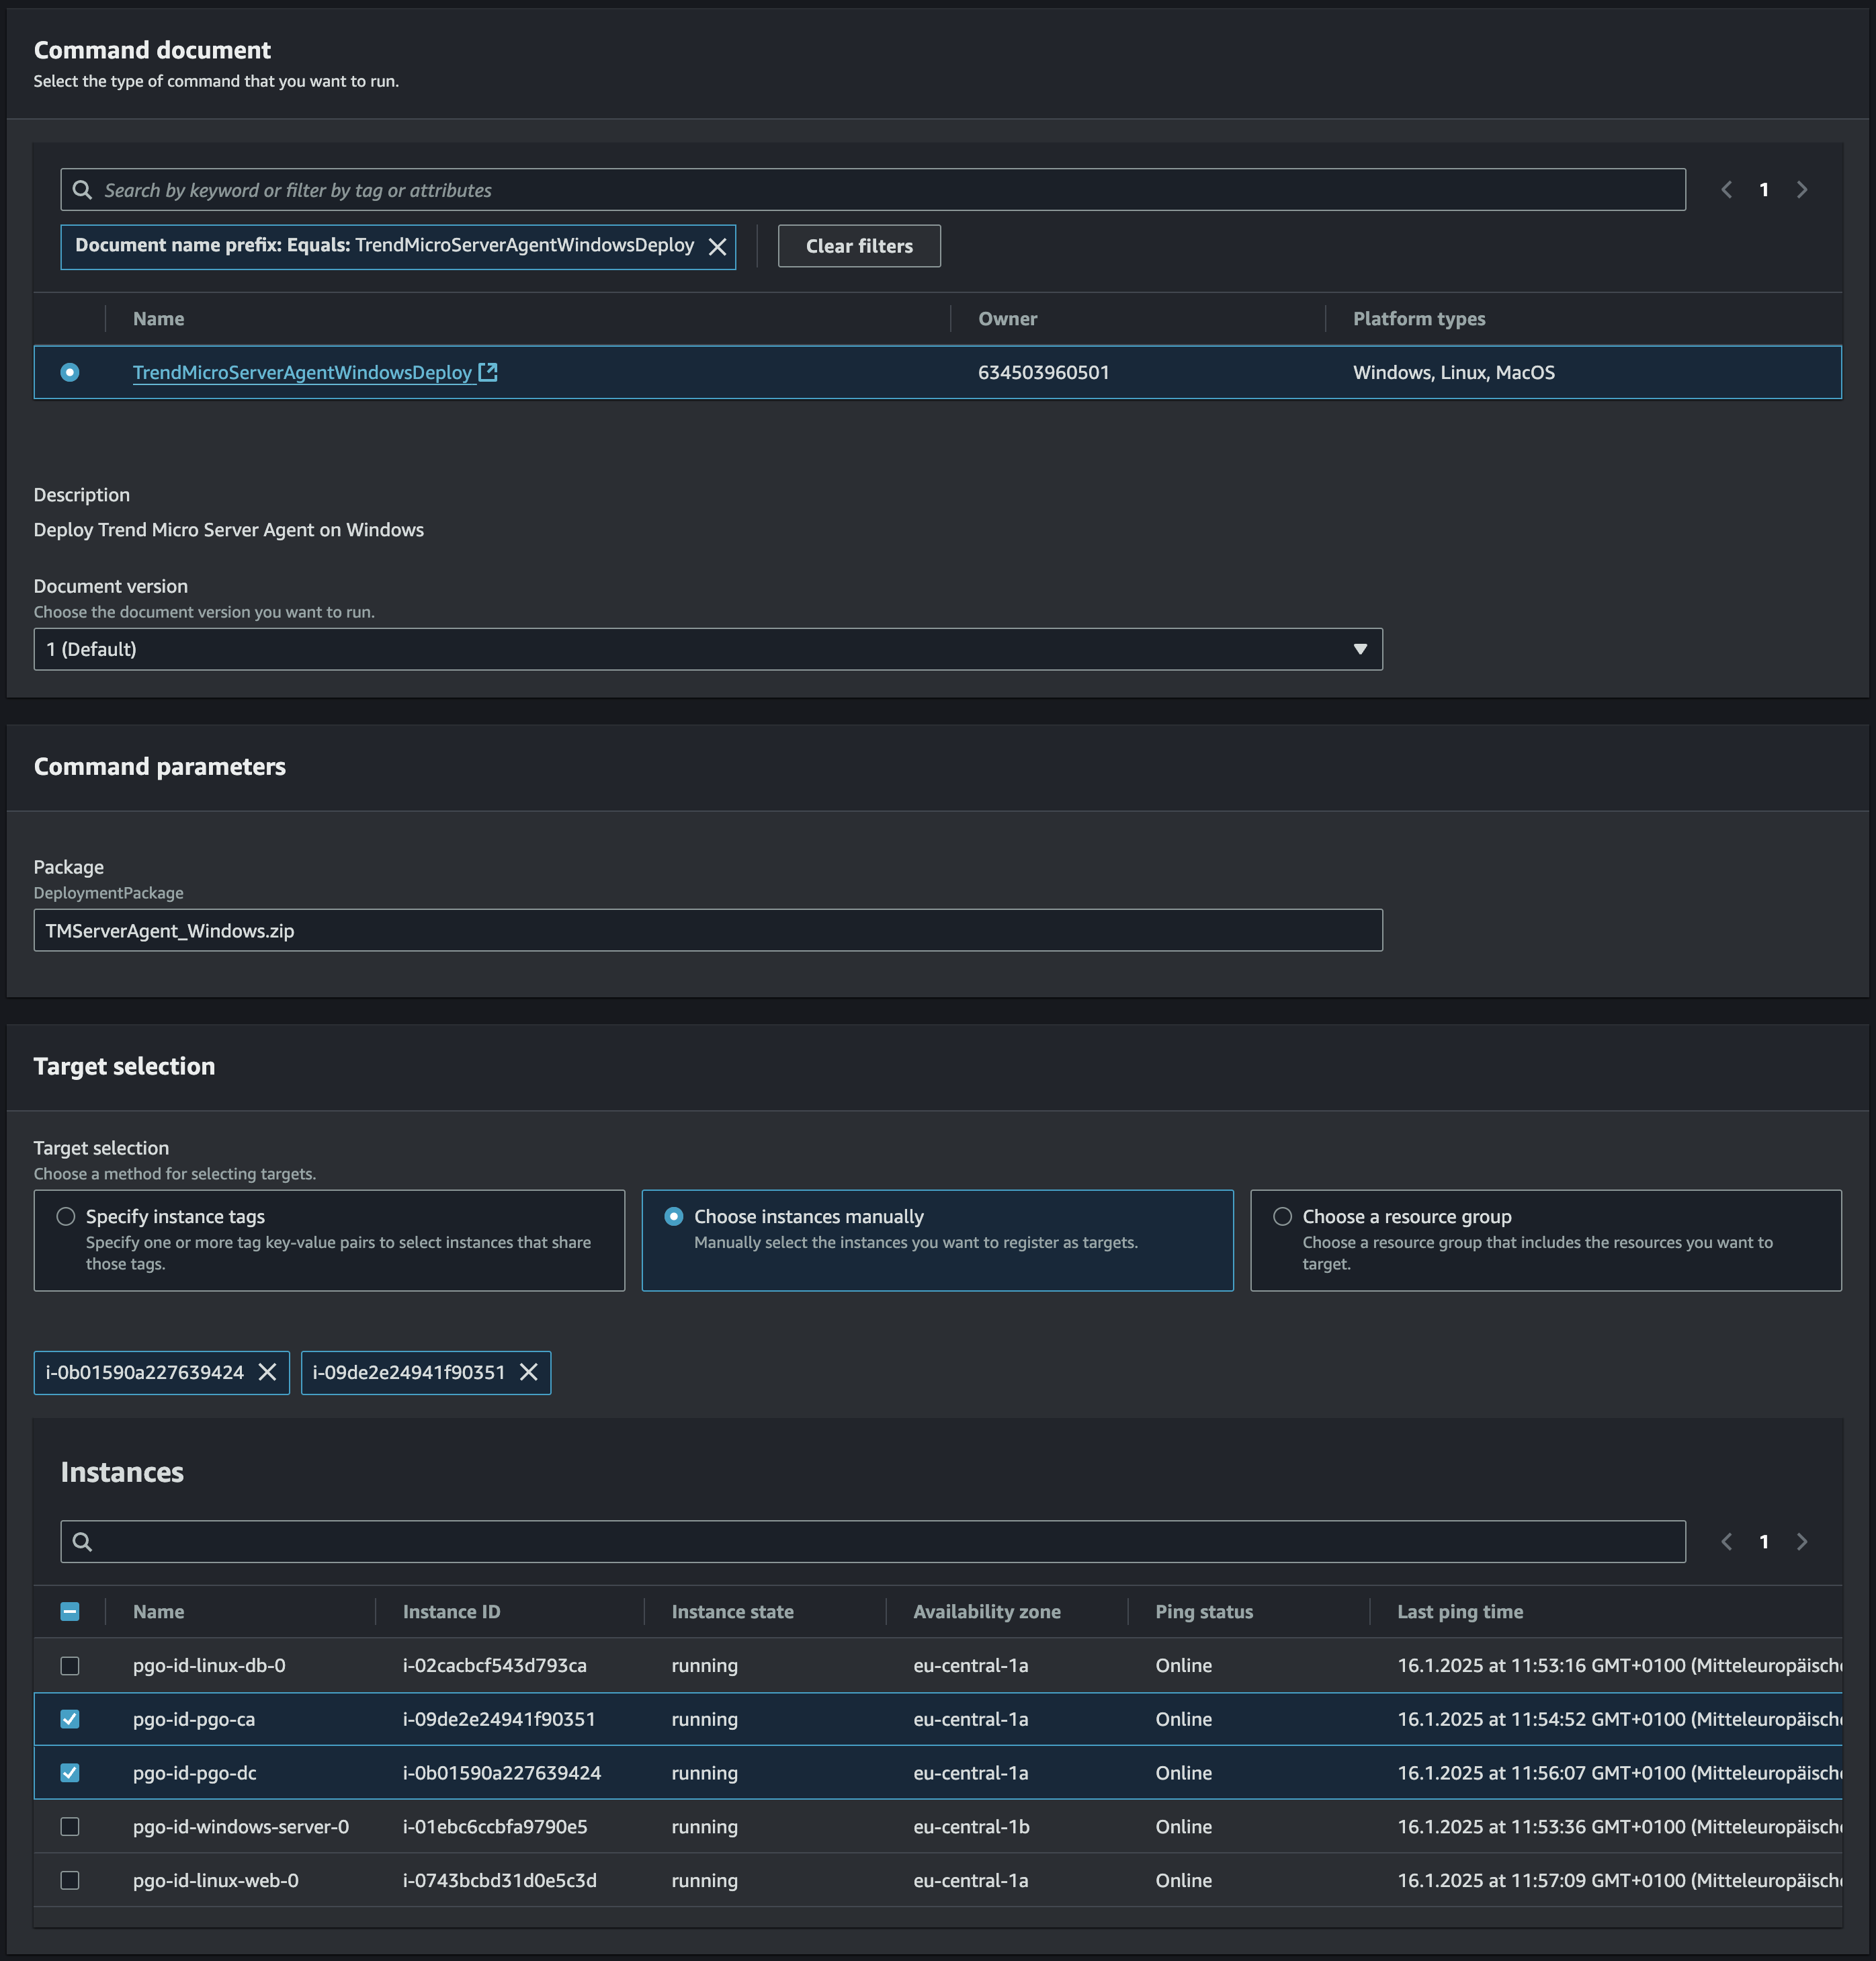Open the Document version dropdown
Viewport: 1876px width, 1961px height.
coord(709,649)
